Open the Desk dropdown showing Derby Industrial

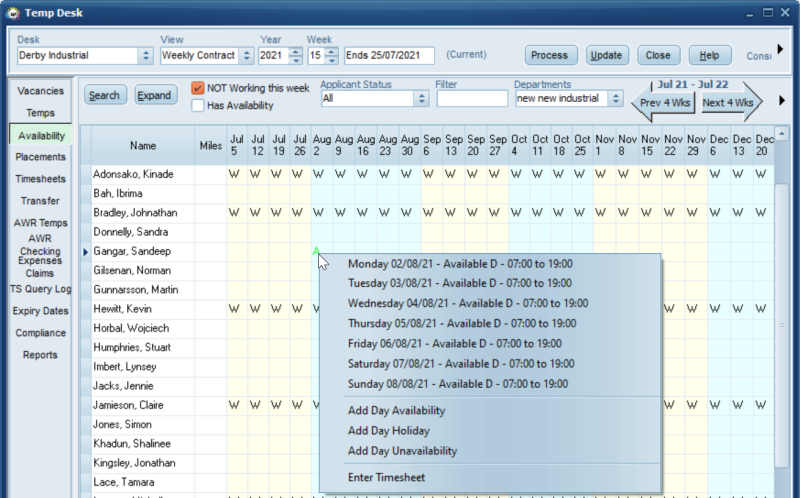click(146, 55)
